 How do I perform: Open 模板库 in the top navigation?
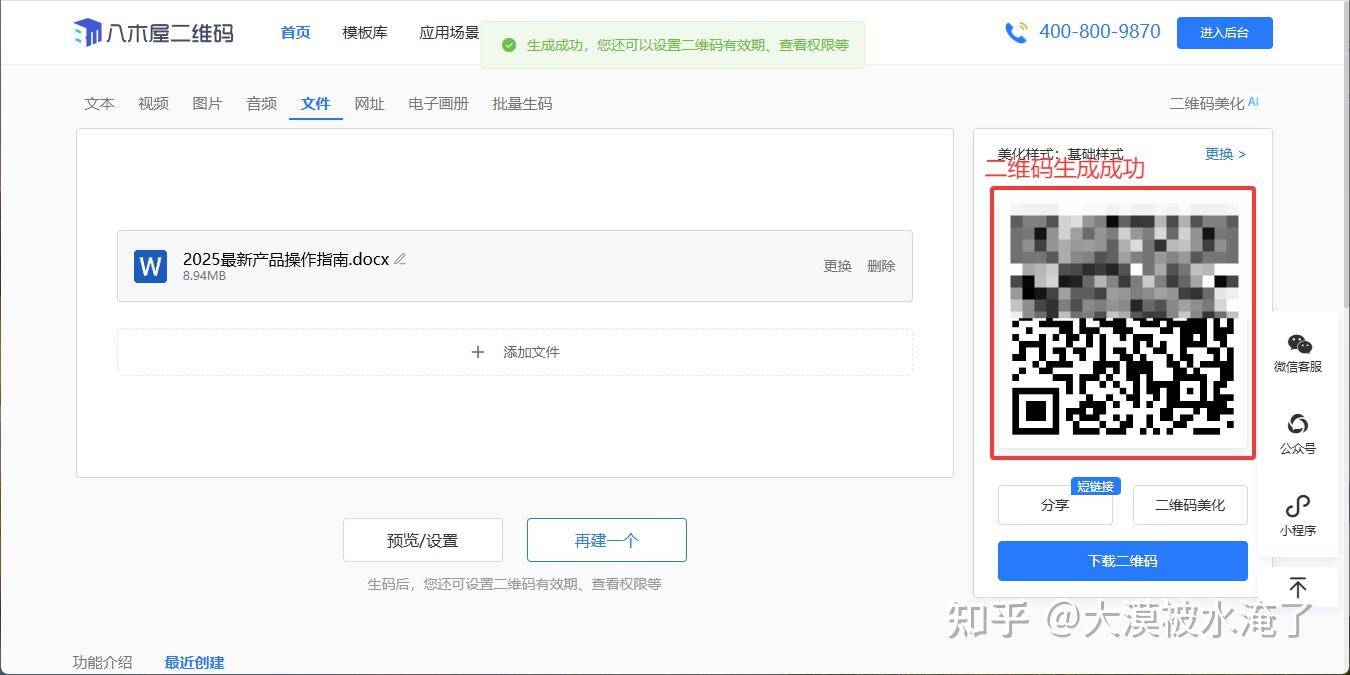point(365,33)
